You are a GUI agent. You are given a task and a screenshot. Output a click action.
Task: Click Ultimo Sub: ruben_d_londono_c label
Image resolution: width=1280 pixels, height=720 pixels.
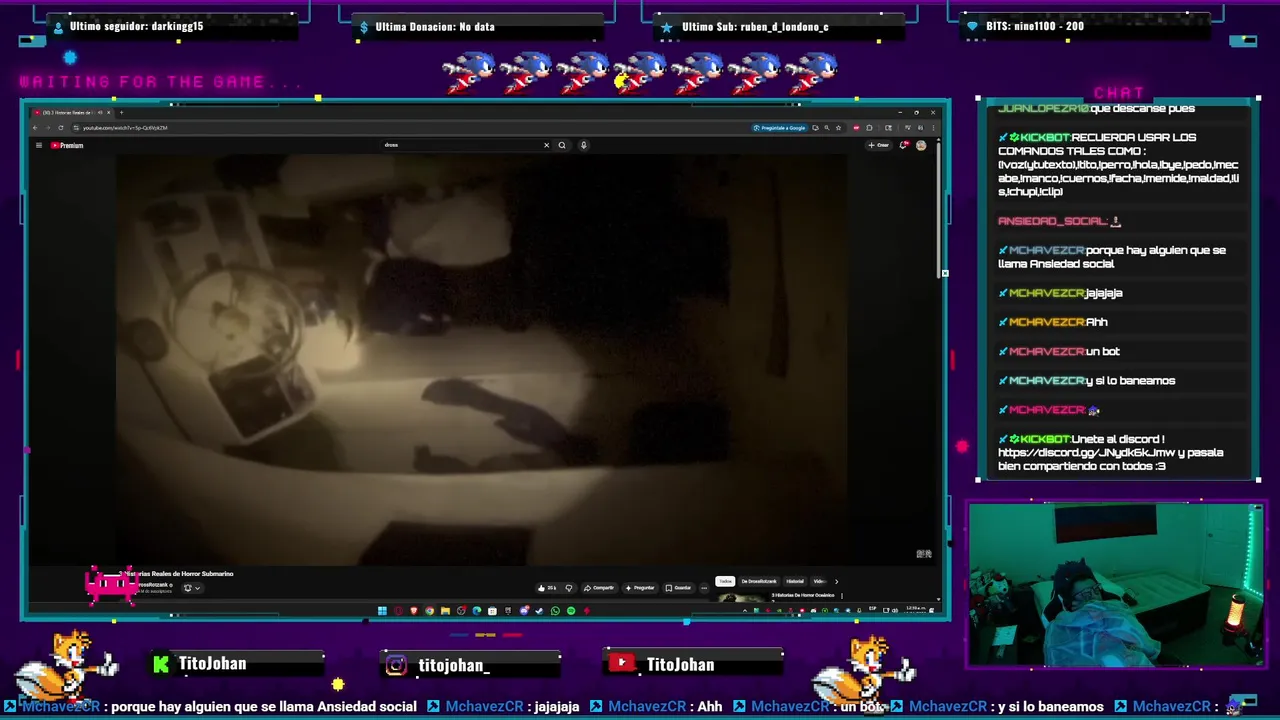[x=755, y=27]
